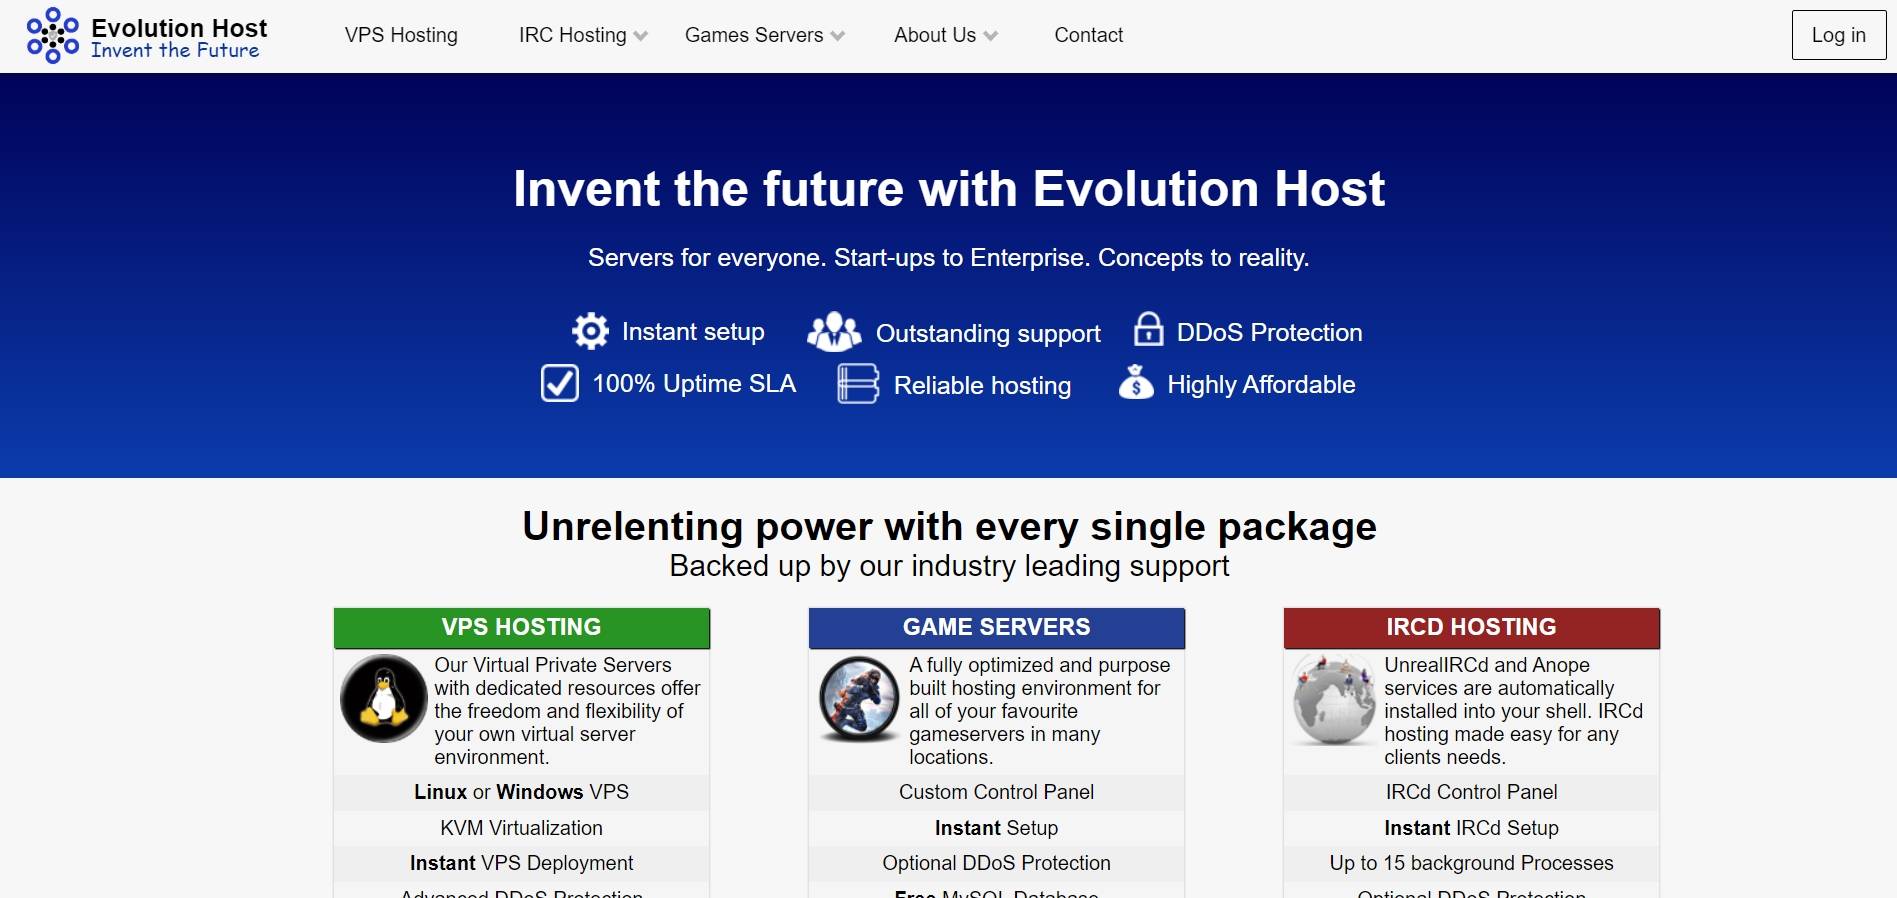
Task: Click the 'Invent the future with Evolution Host' heading
Action: 948,188
